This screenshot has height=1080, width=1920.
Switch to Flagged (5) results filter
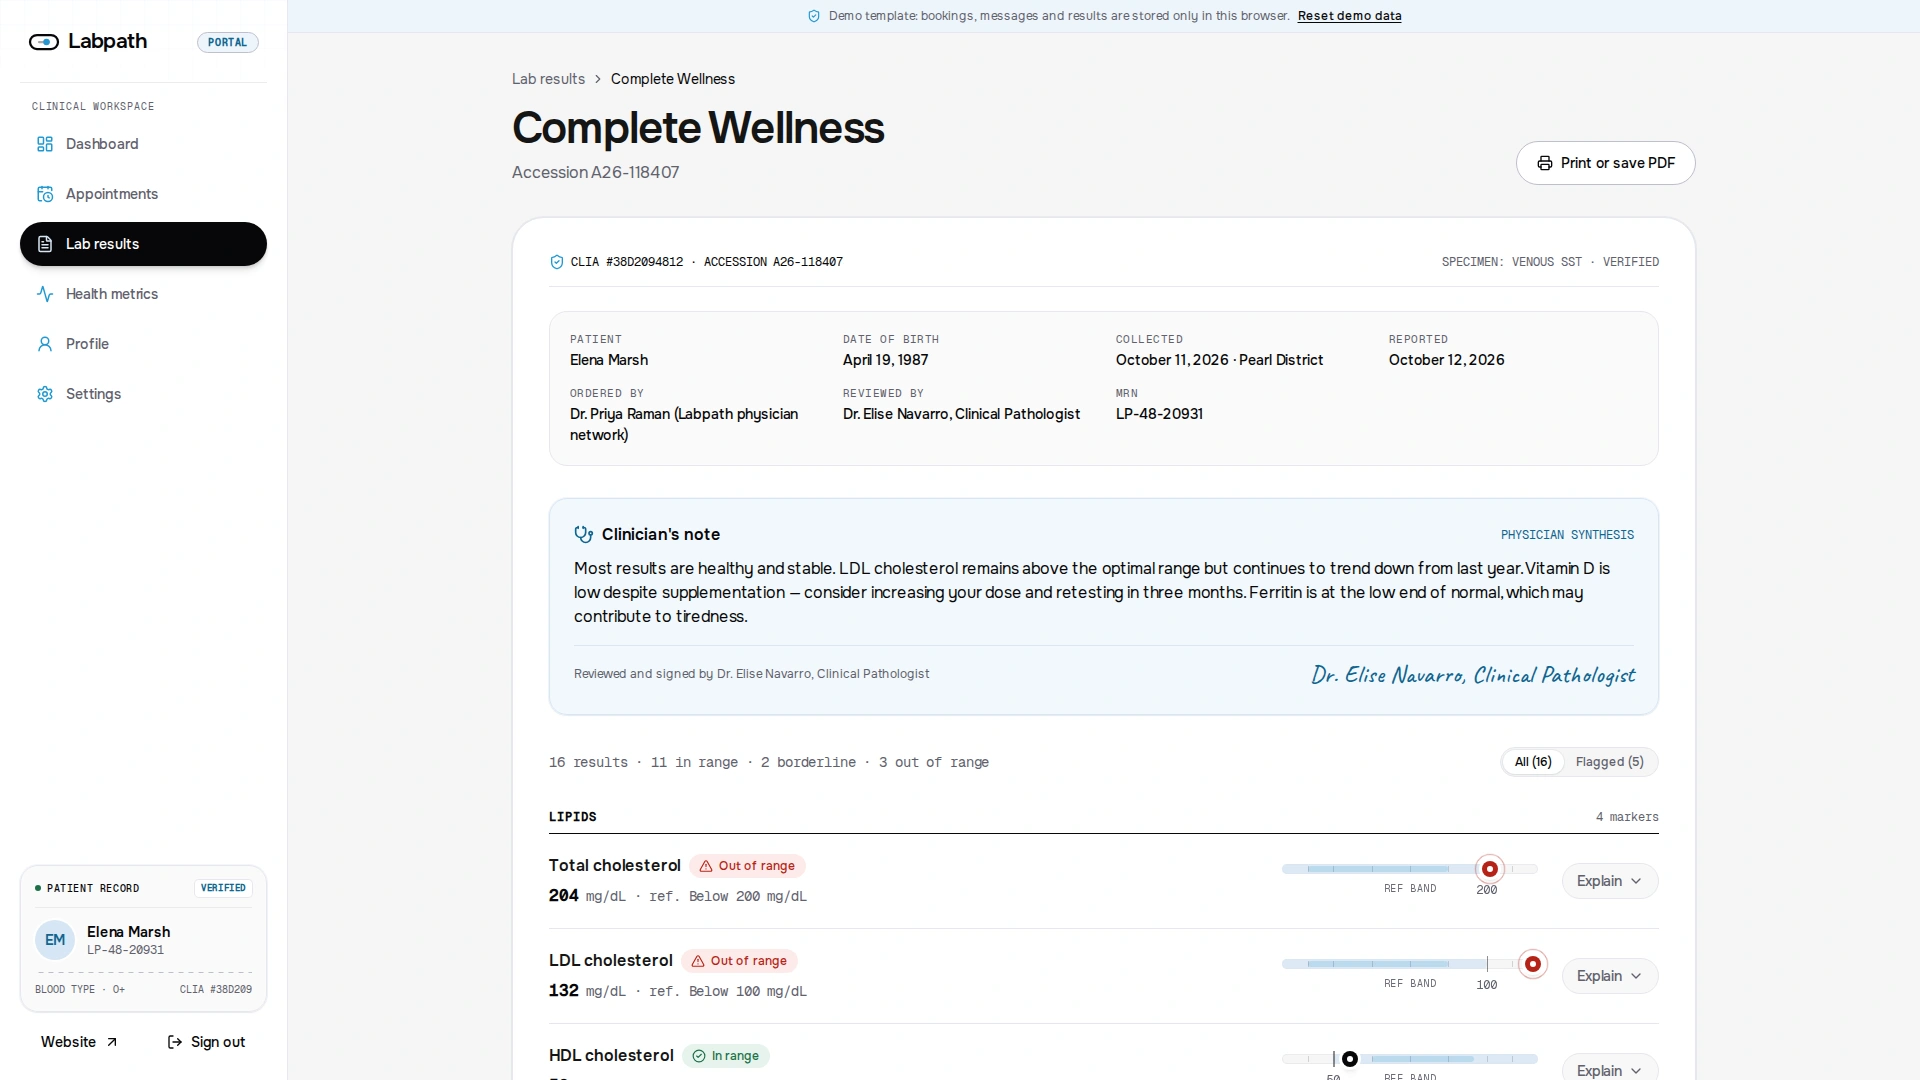tap(1610, 762)
